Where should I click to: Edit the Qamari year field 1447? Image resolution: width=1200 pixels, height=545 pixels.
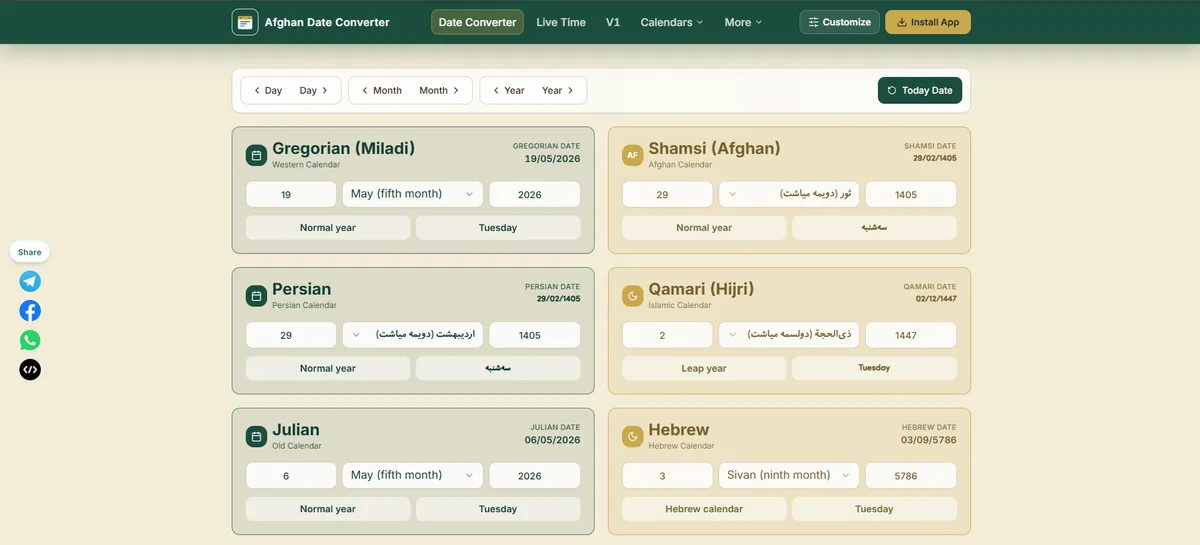point(911,335)
